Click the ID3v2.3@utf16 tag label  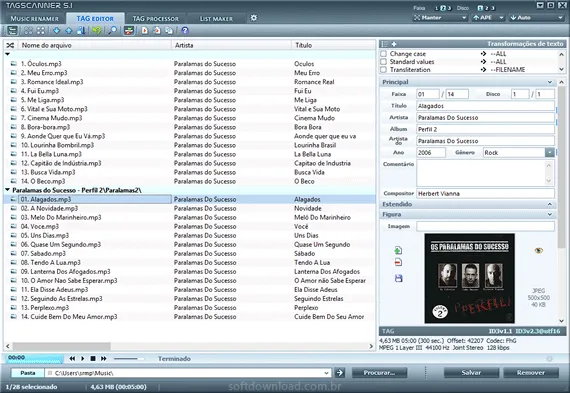(x=538, y=331)
